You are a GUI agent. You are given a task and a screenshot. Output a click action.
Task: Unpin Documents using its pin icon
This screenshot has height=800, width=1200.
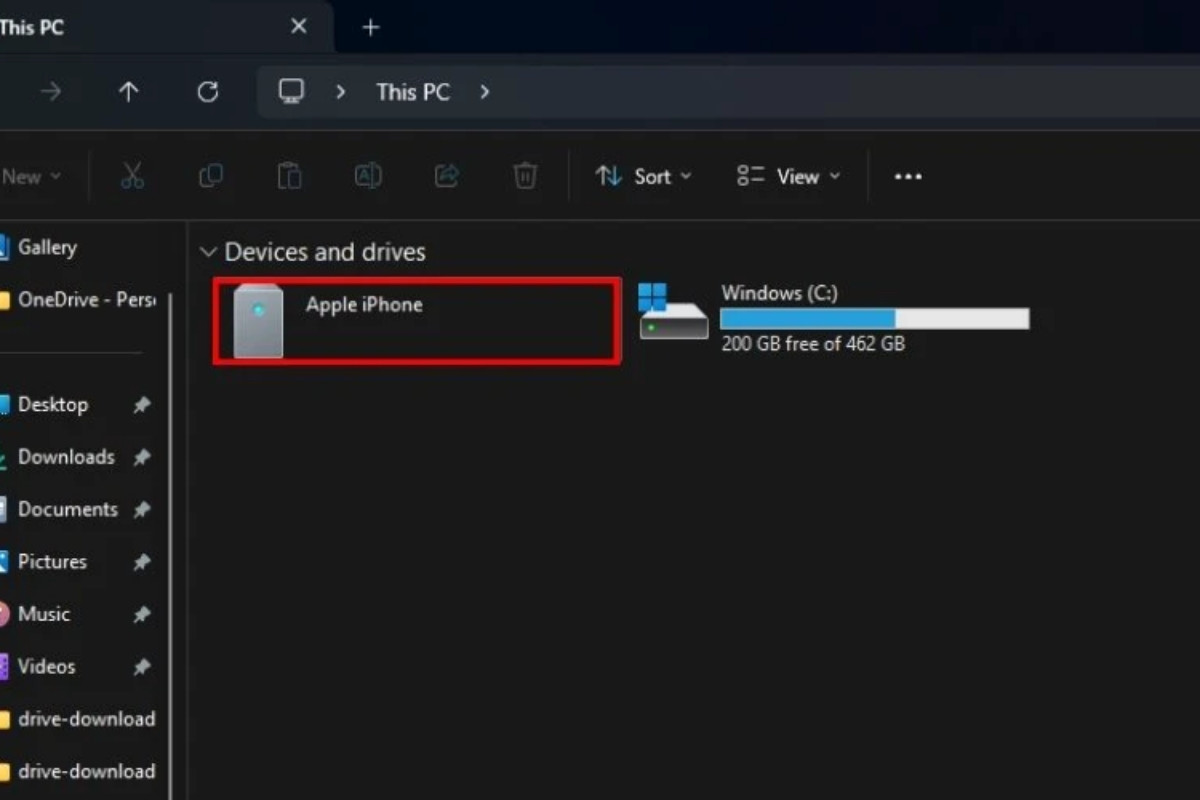tap(142, 510)
